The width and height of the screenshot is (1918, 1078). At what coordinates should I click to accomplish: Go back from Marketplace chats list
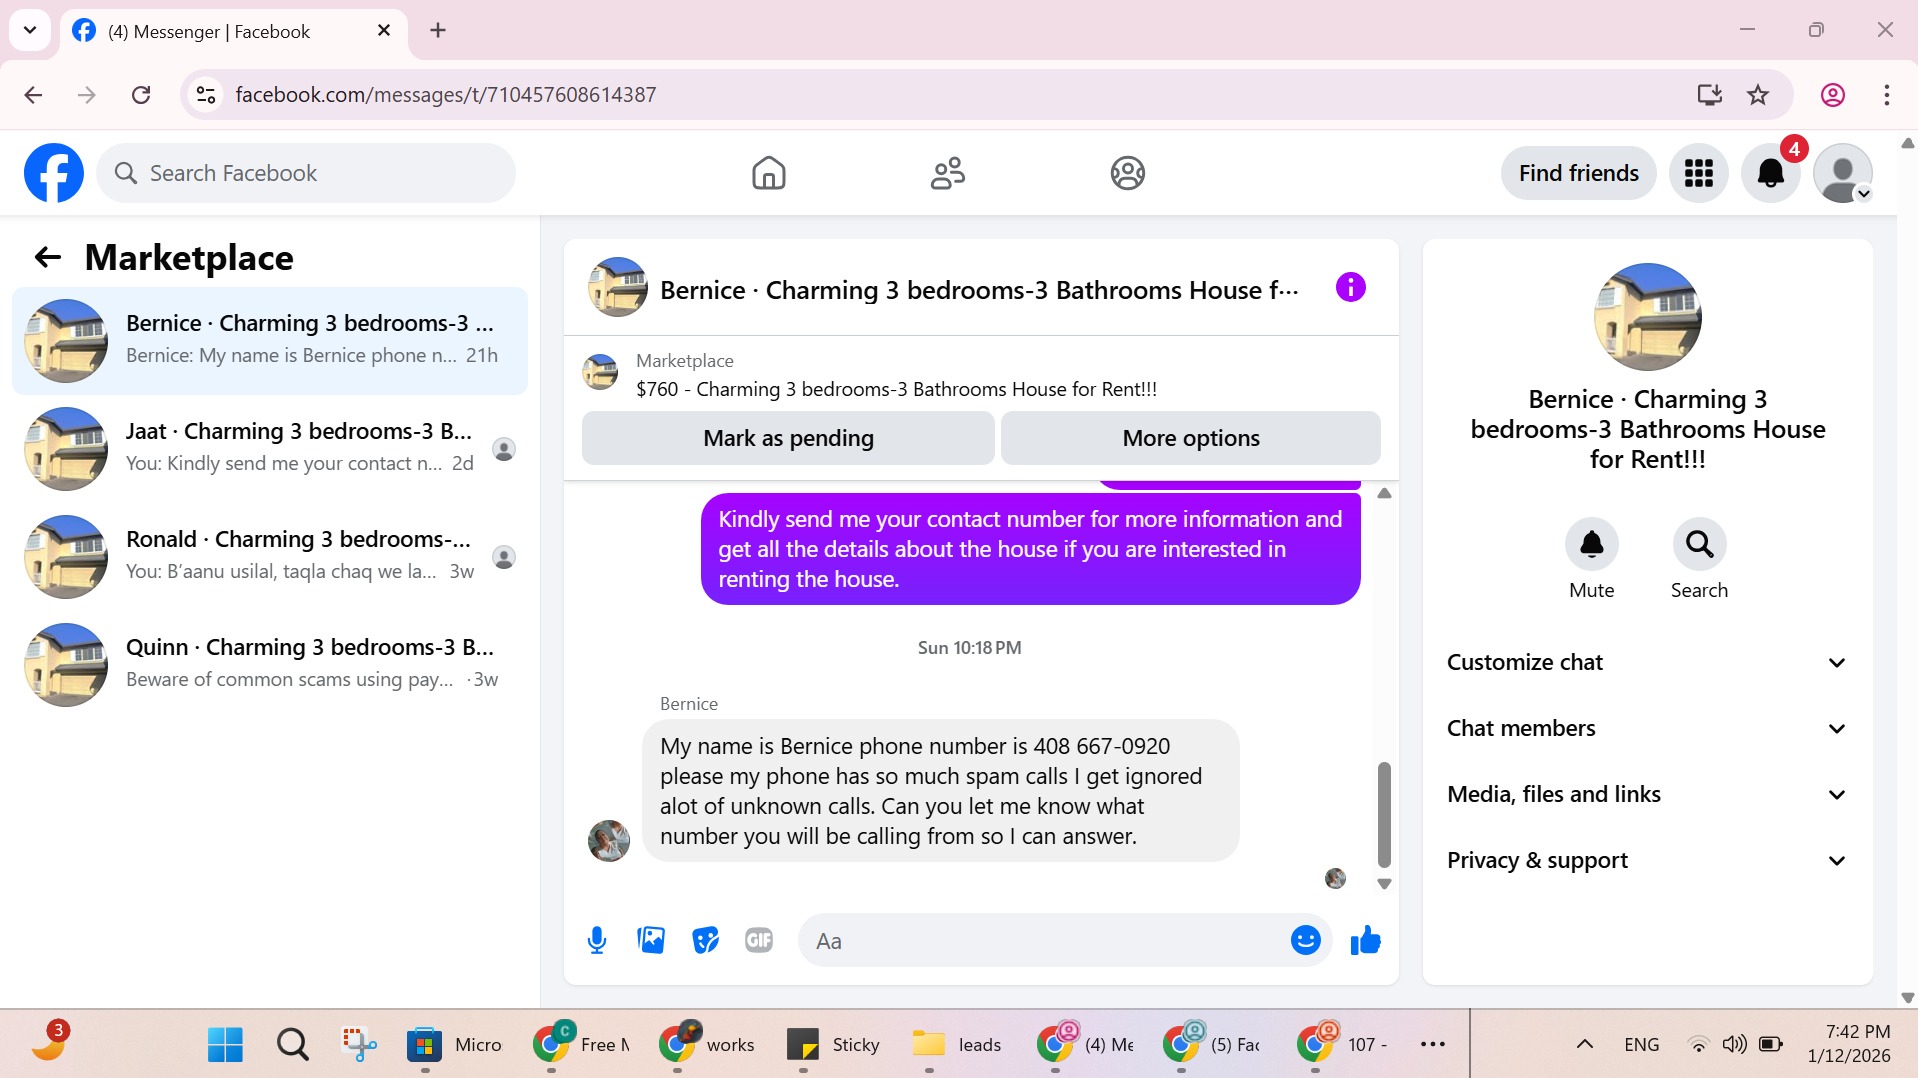[x=47, y=258]
